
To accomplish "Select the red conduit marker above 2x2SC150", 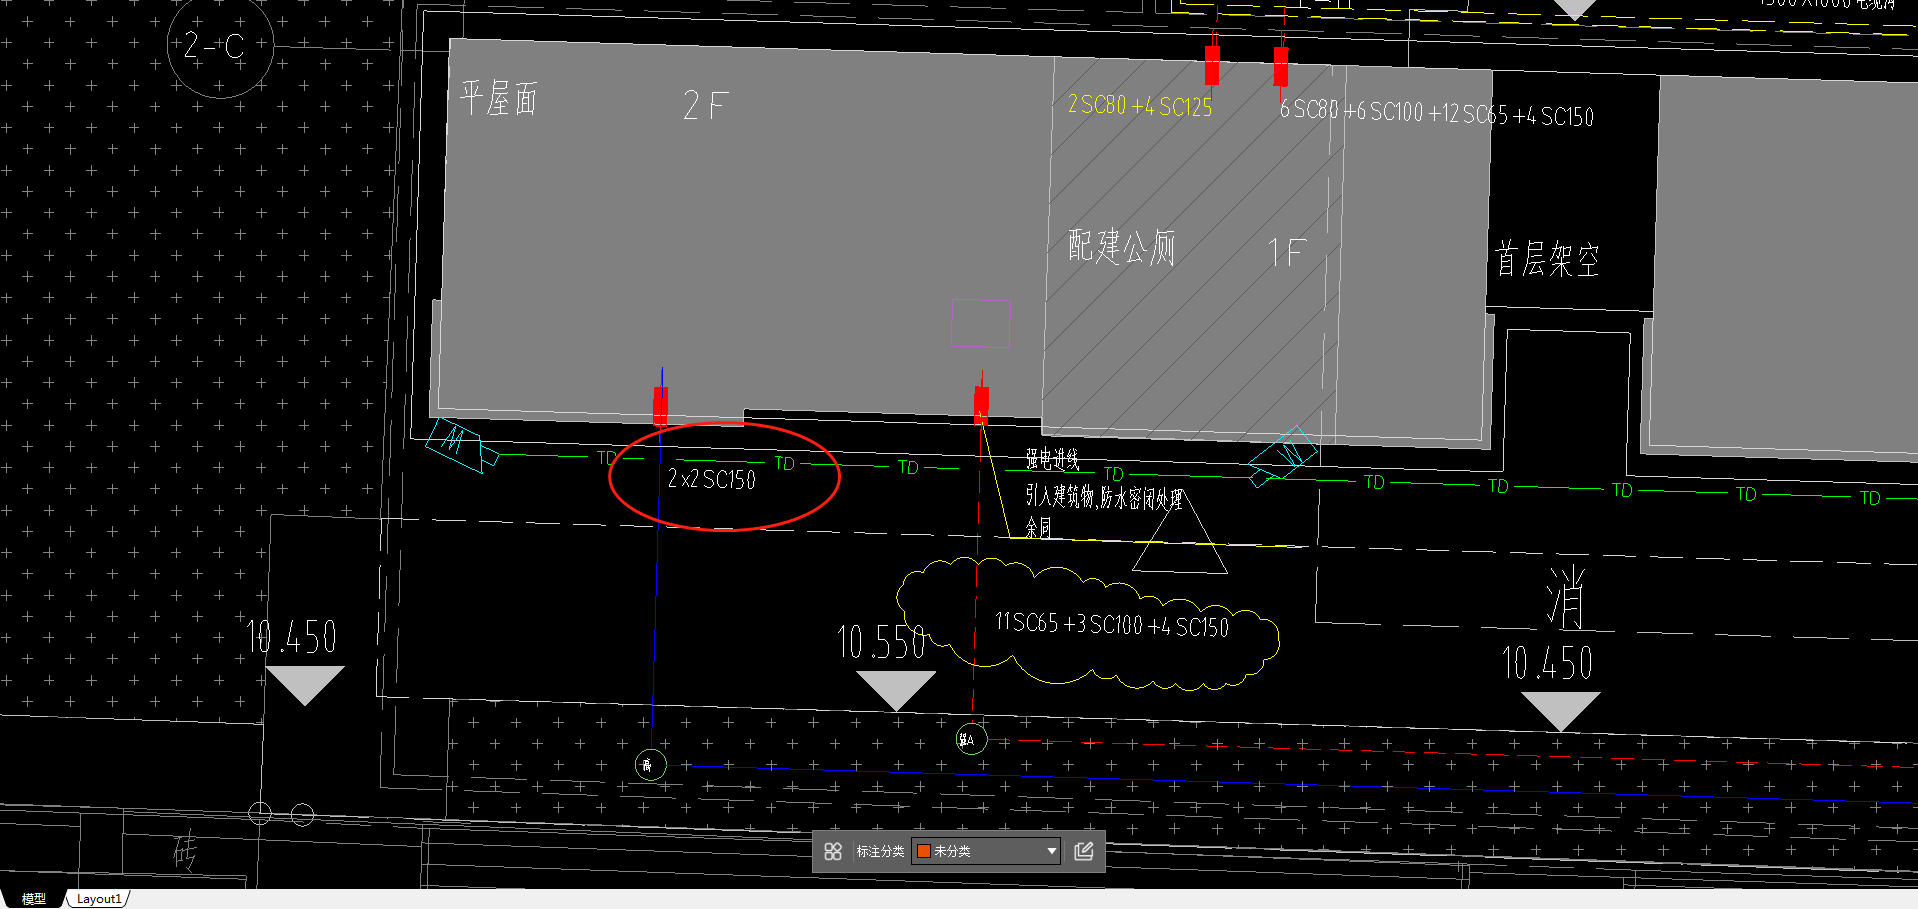I will [660, 407].
